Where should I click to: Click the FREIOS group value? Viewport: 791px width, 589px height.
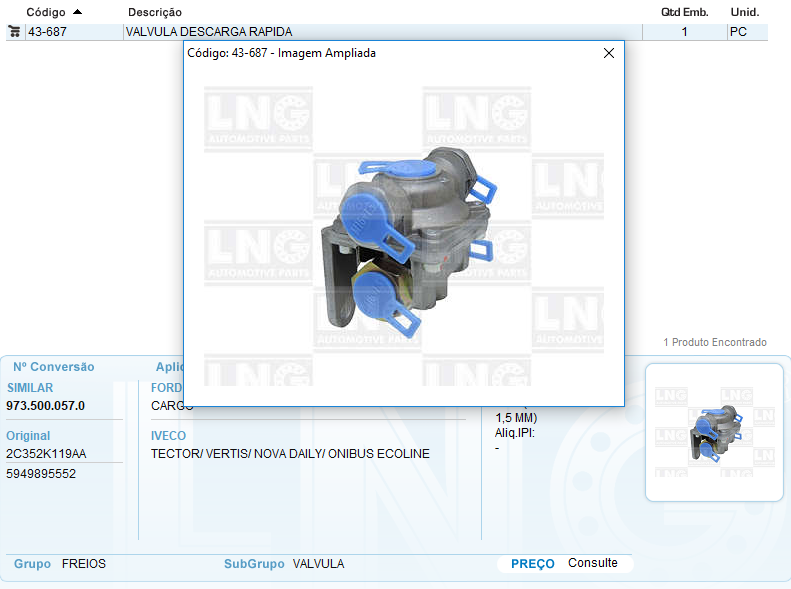(x=84, y=564)
